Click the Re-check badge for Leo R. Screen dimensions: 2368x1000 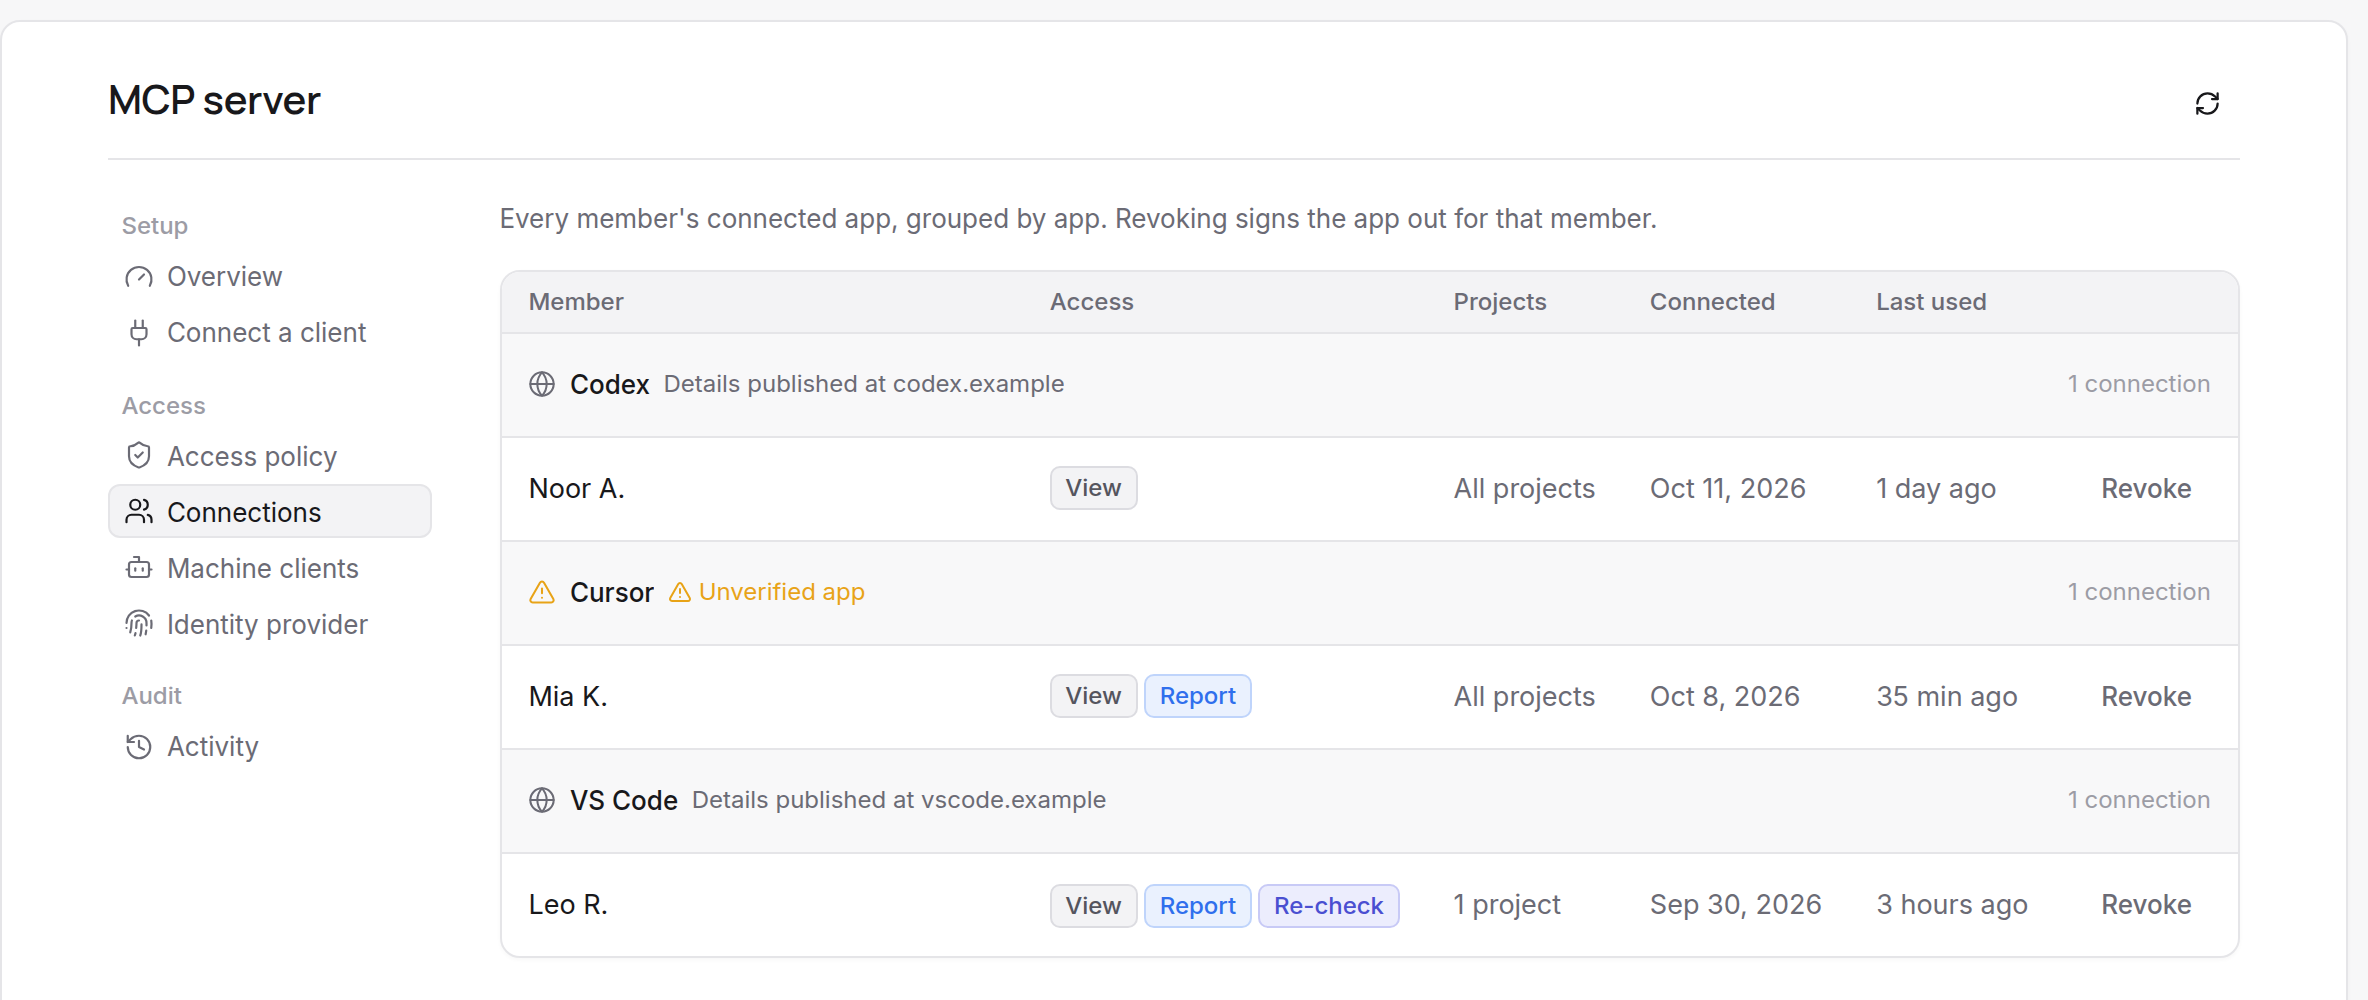click(1328, 906)
